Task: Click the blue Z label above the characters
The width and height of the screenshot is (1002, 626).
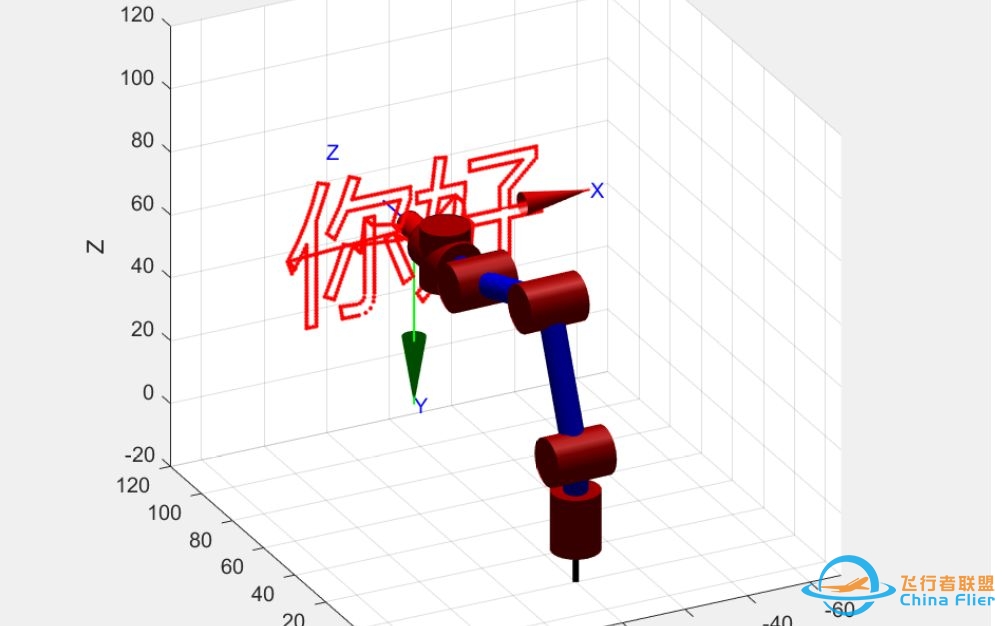Action: [333, 153]
